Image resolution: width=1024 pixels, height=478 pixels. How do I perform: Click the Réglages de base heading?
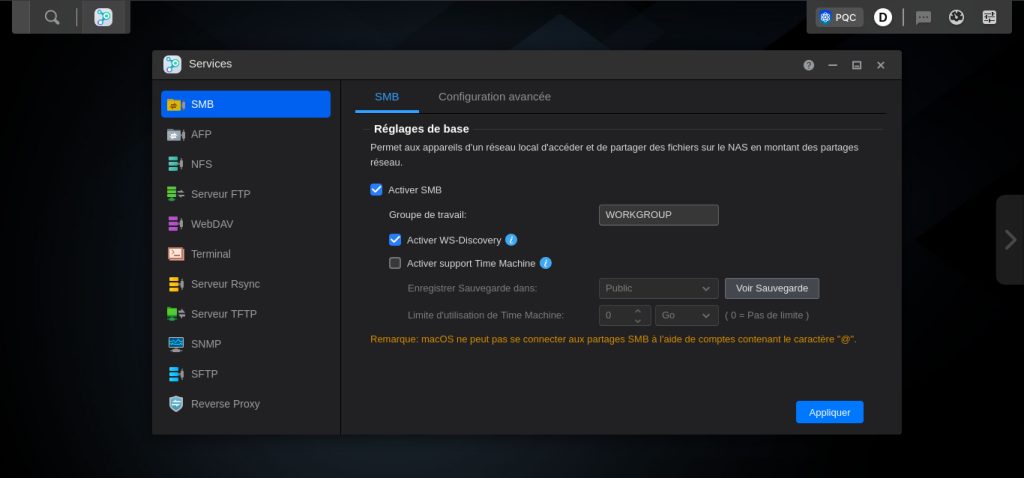click(421, 129)
